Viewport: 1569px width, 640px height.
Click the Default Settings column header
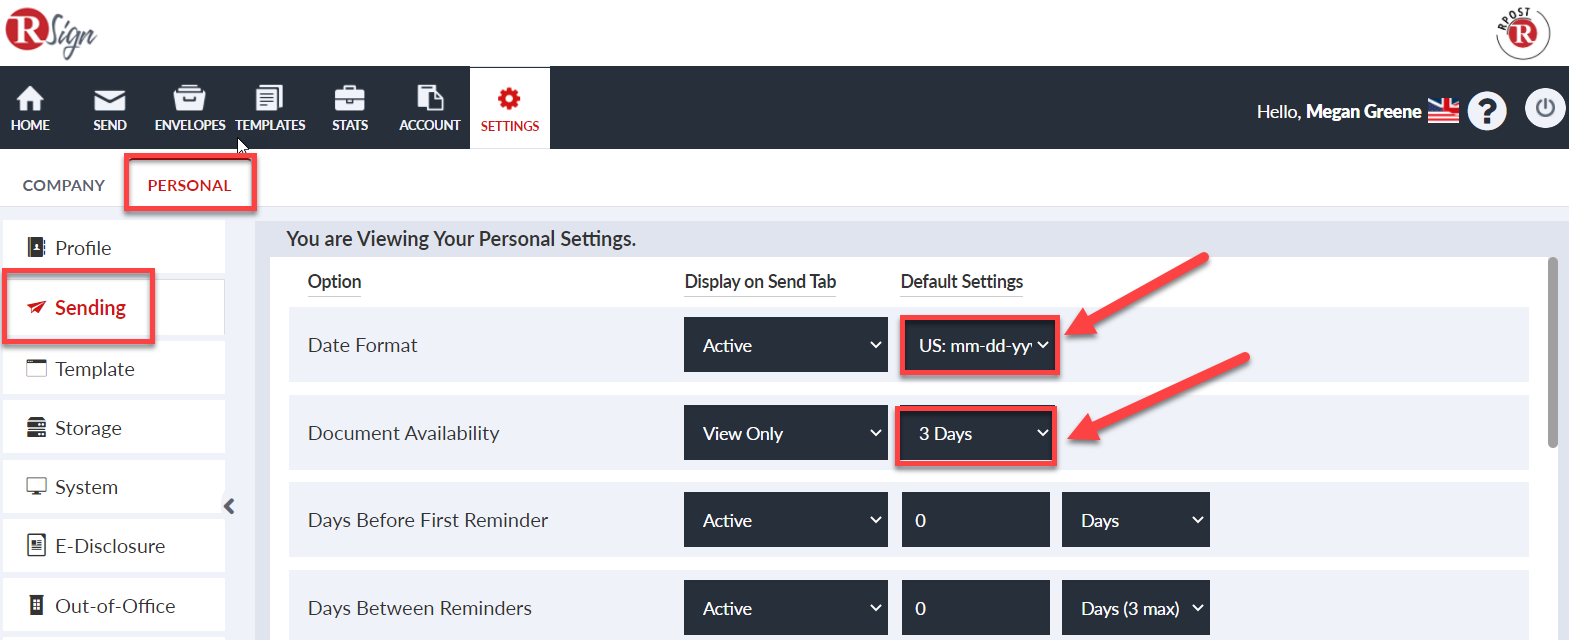point(962,282)
